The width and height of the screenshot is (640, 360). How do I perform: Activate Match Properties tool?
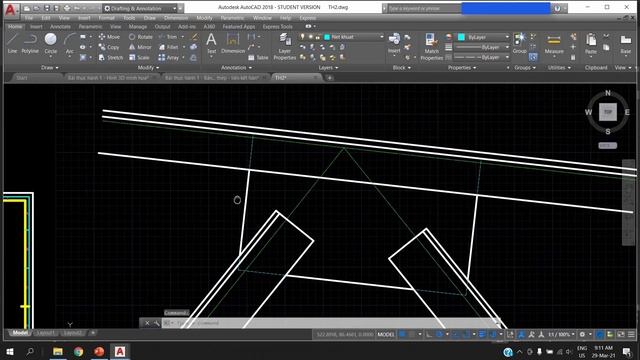coord(431,47)
